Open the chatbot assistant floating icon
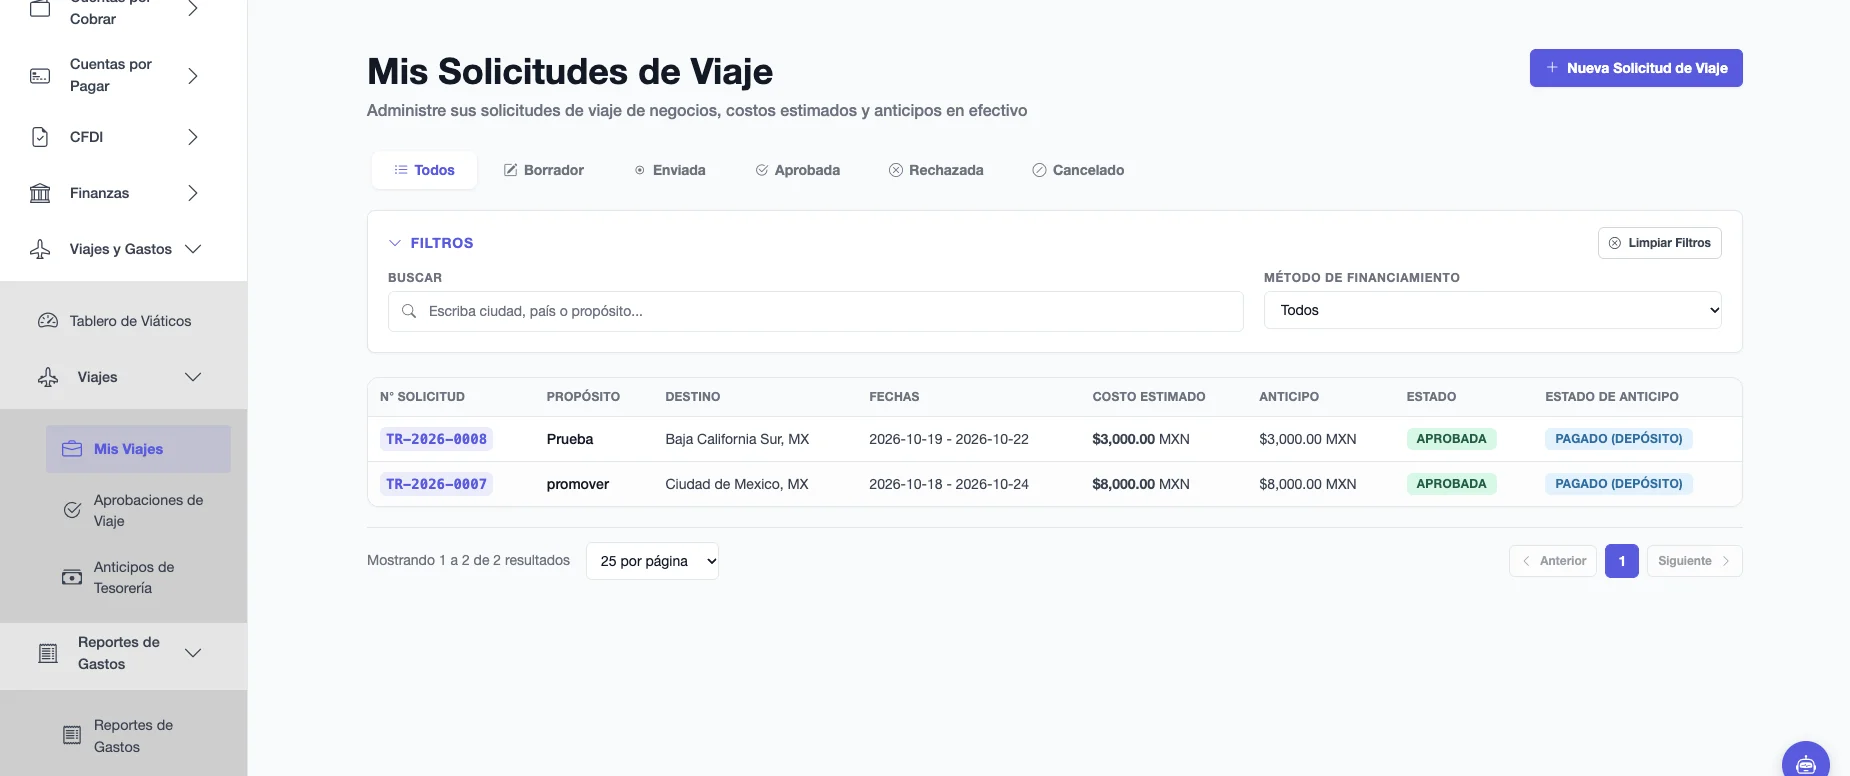 (1806, 764)
